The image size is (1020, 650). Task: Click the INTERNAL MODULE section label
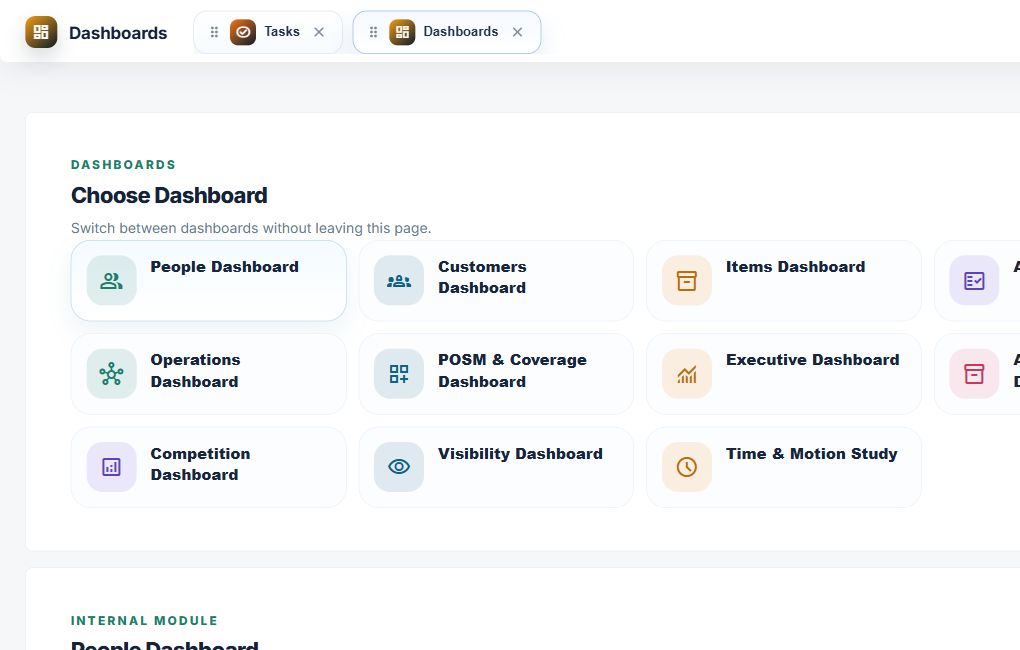tap(144, 621)
